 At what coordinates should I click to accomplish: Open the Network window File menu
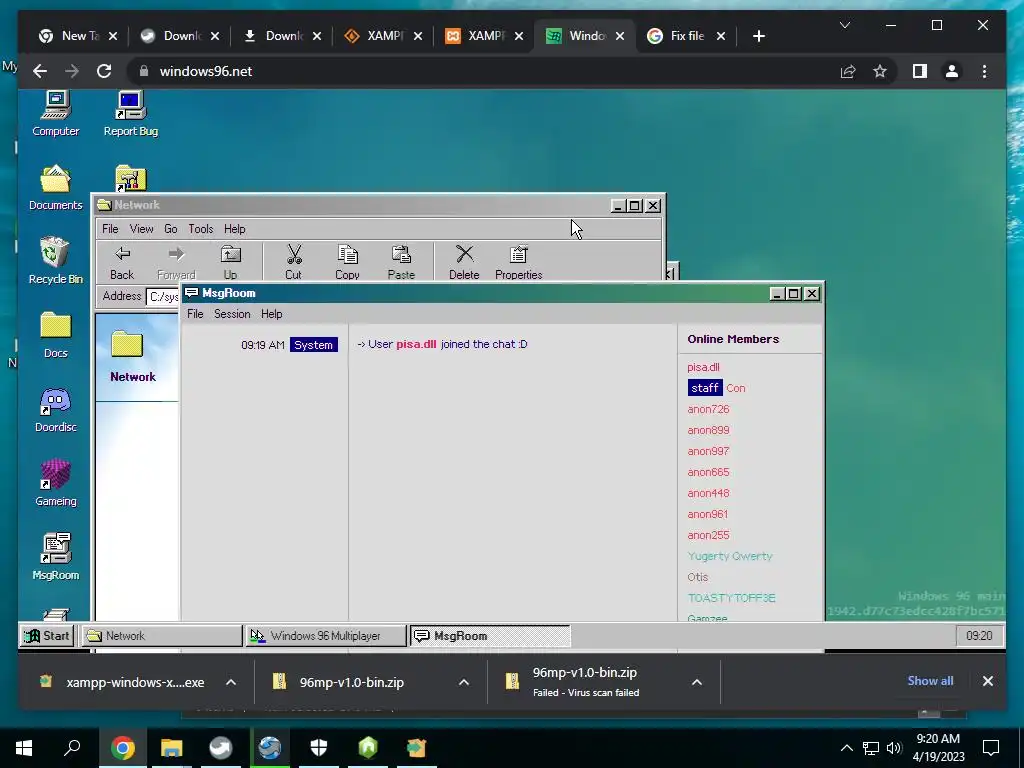110,229
